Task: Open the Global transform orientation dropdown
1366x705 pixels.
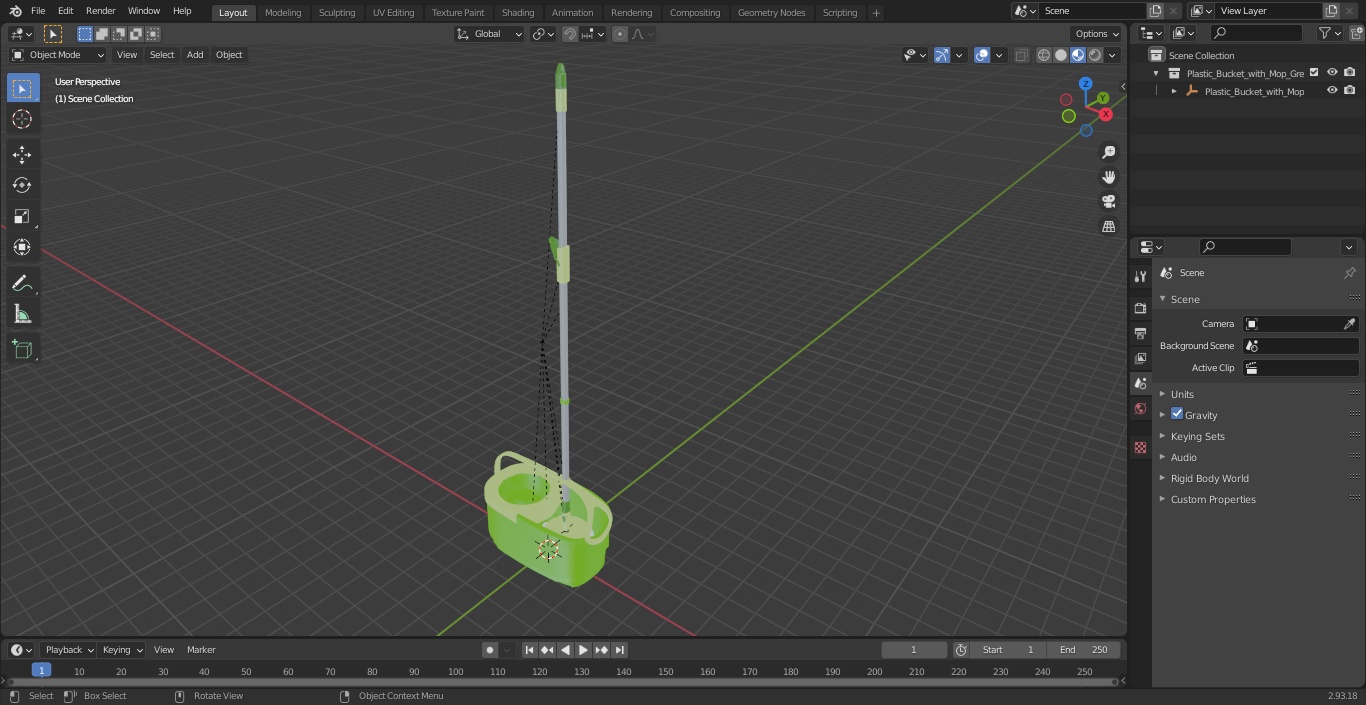Action: (x=489, y=34)
